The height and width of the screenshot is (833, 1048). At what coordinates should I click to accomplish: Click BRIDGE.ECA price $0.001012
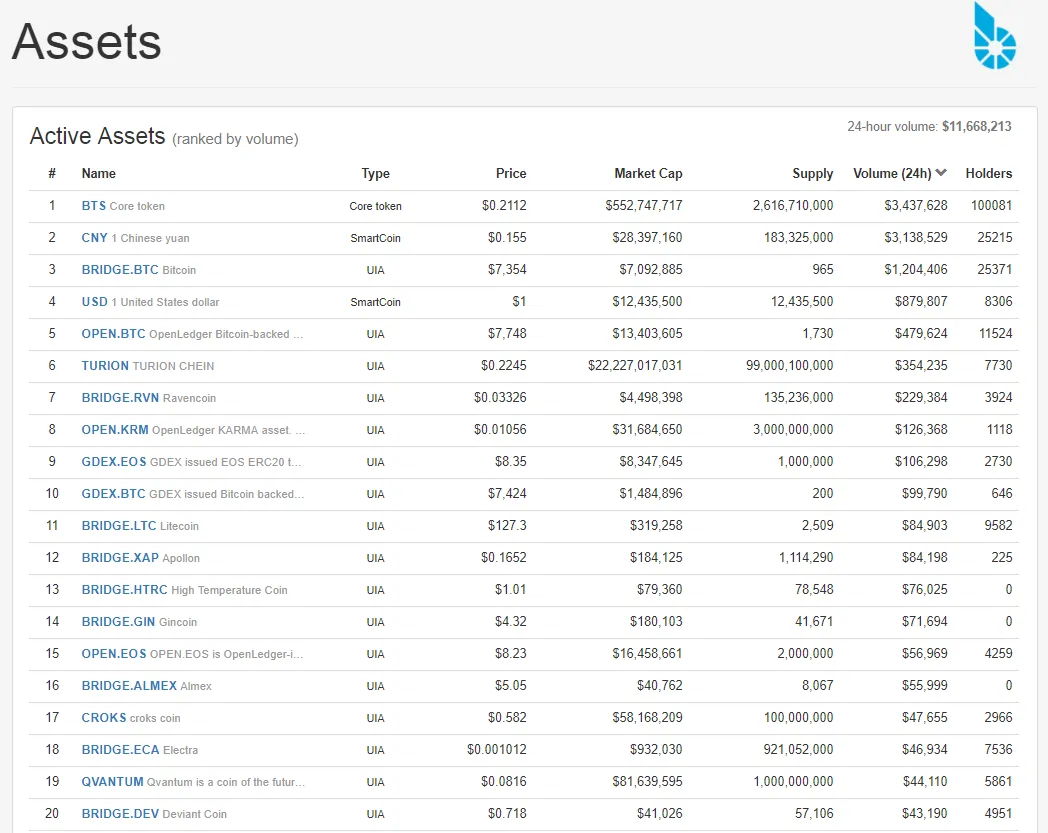coord(497,750)
